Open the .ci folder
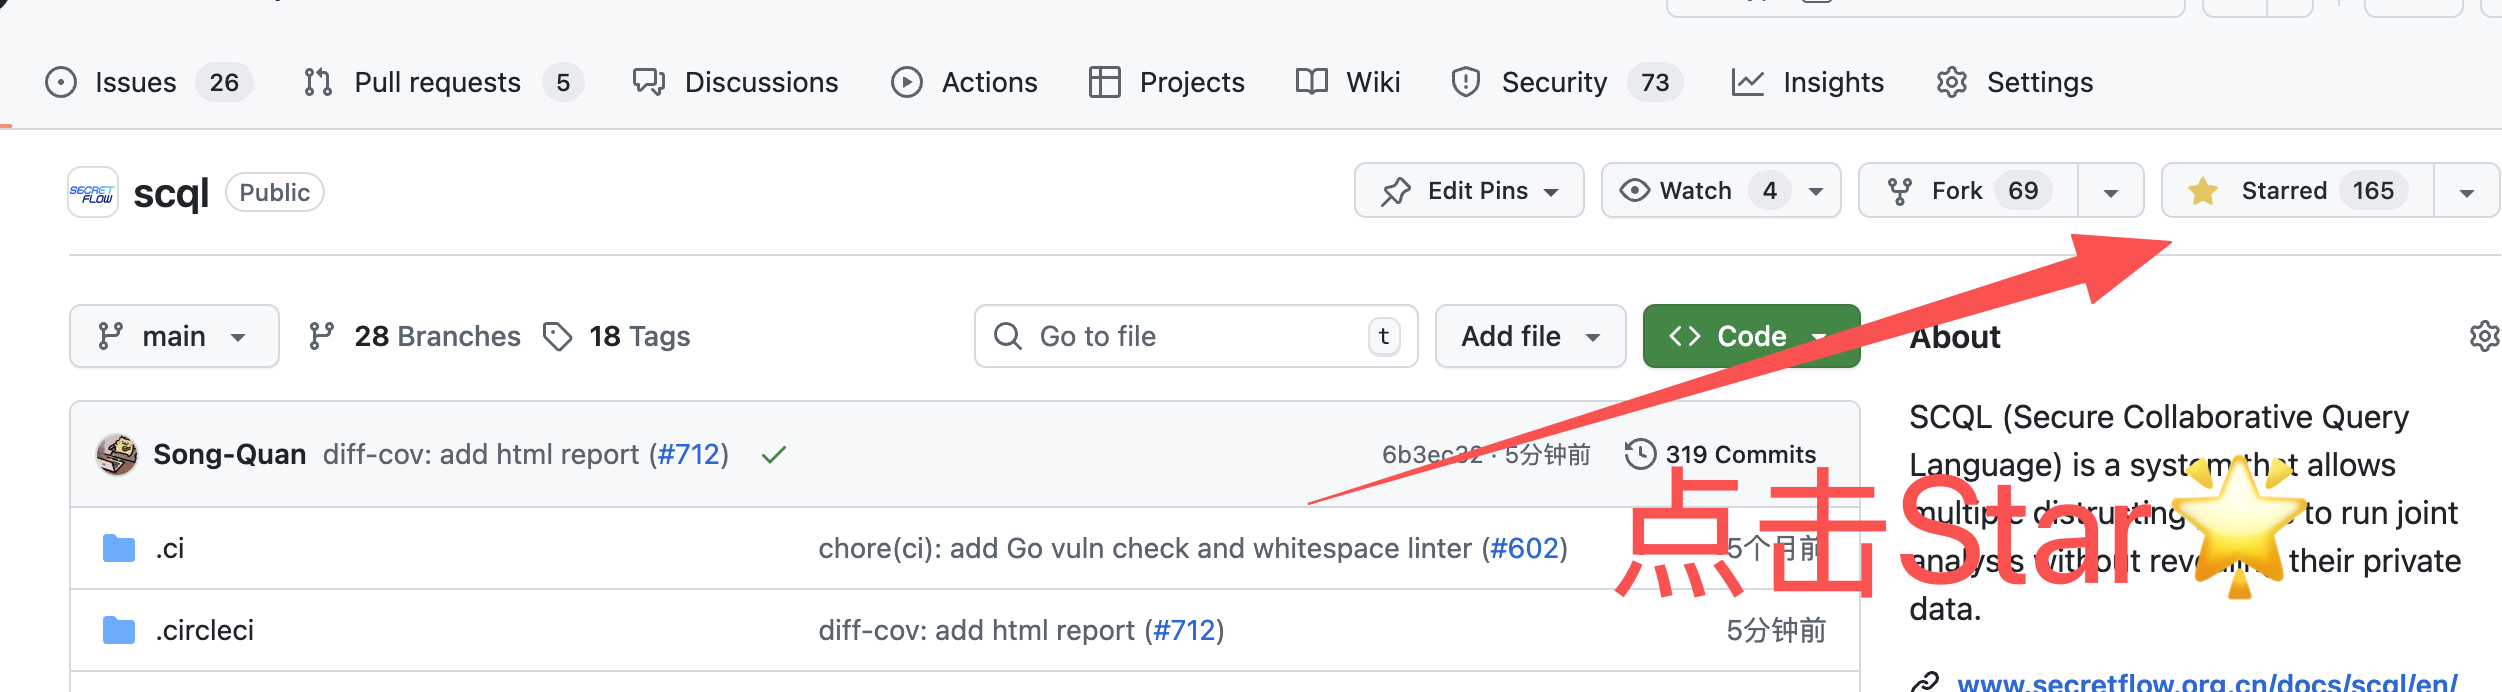Image resolution: width=2502 pixels, height=692 pixels. click(x=170, y=548)
